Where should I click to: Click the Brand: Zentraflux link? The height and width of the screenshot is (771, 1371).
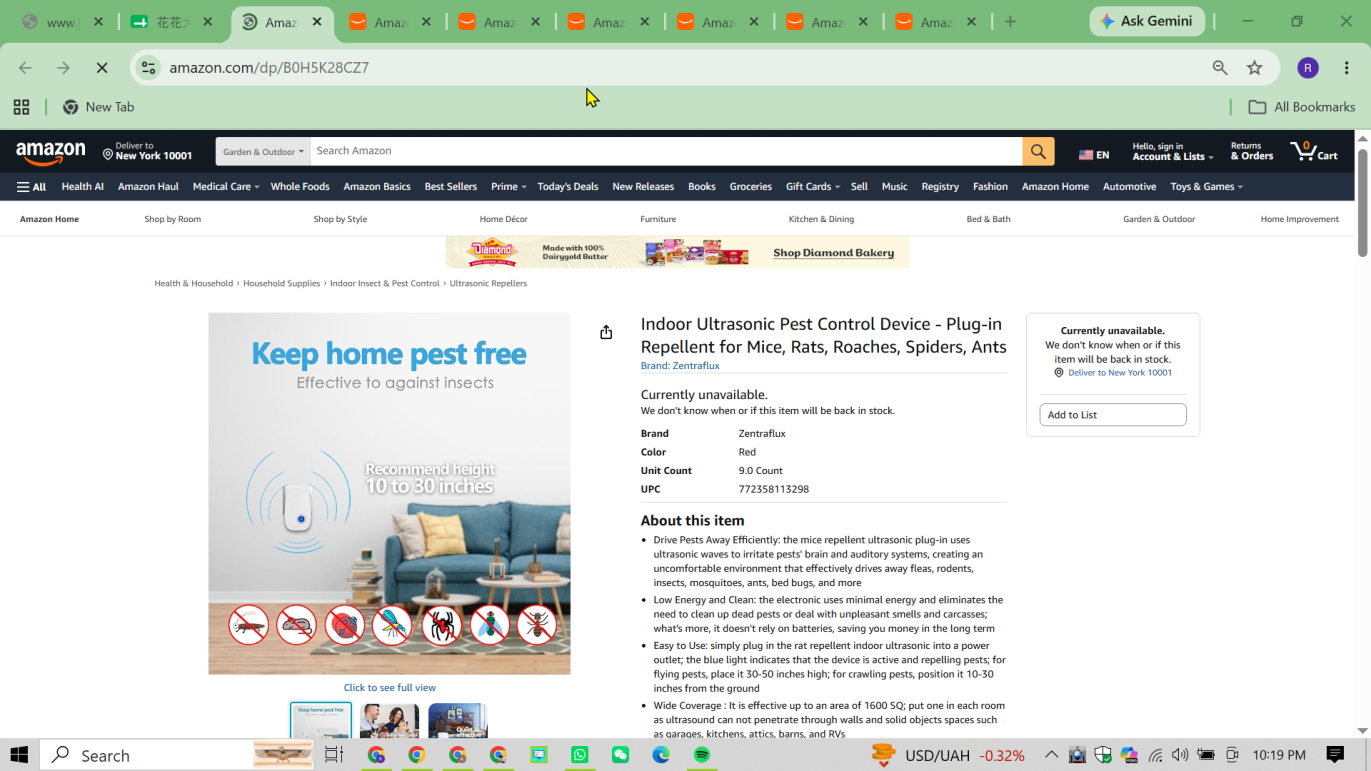(x=680, y=366)
